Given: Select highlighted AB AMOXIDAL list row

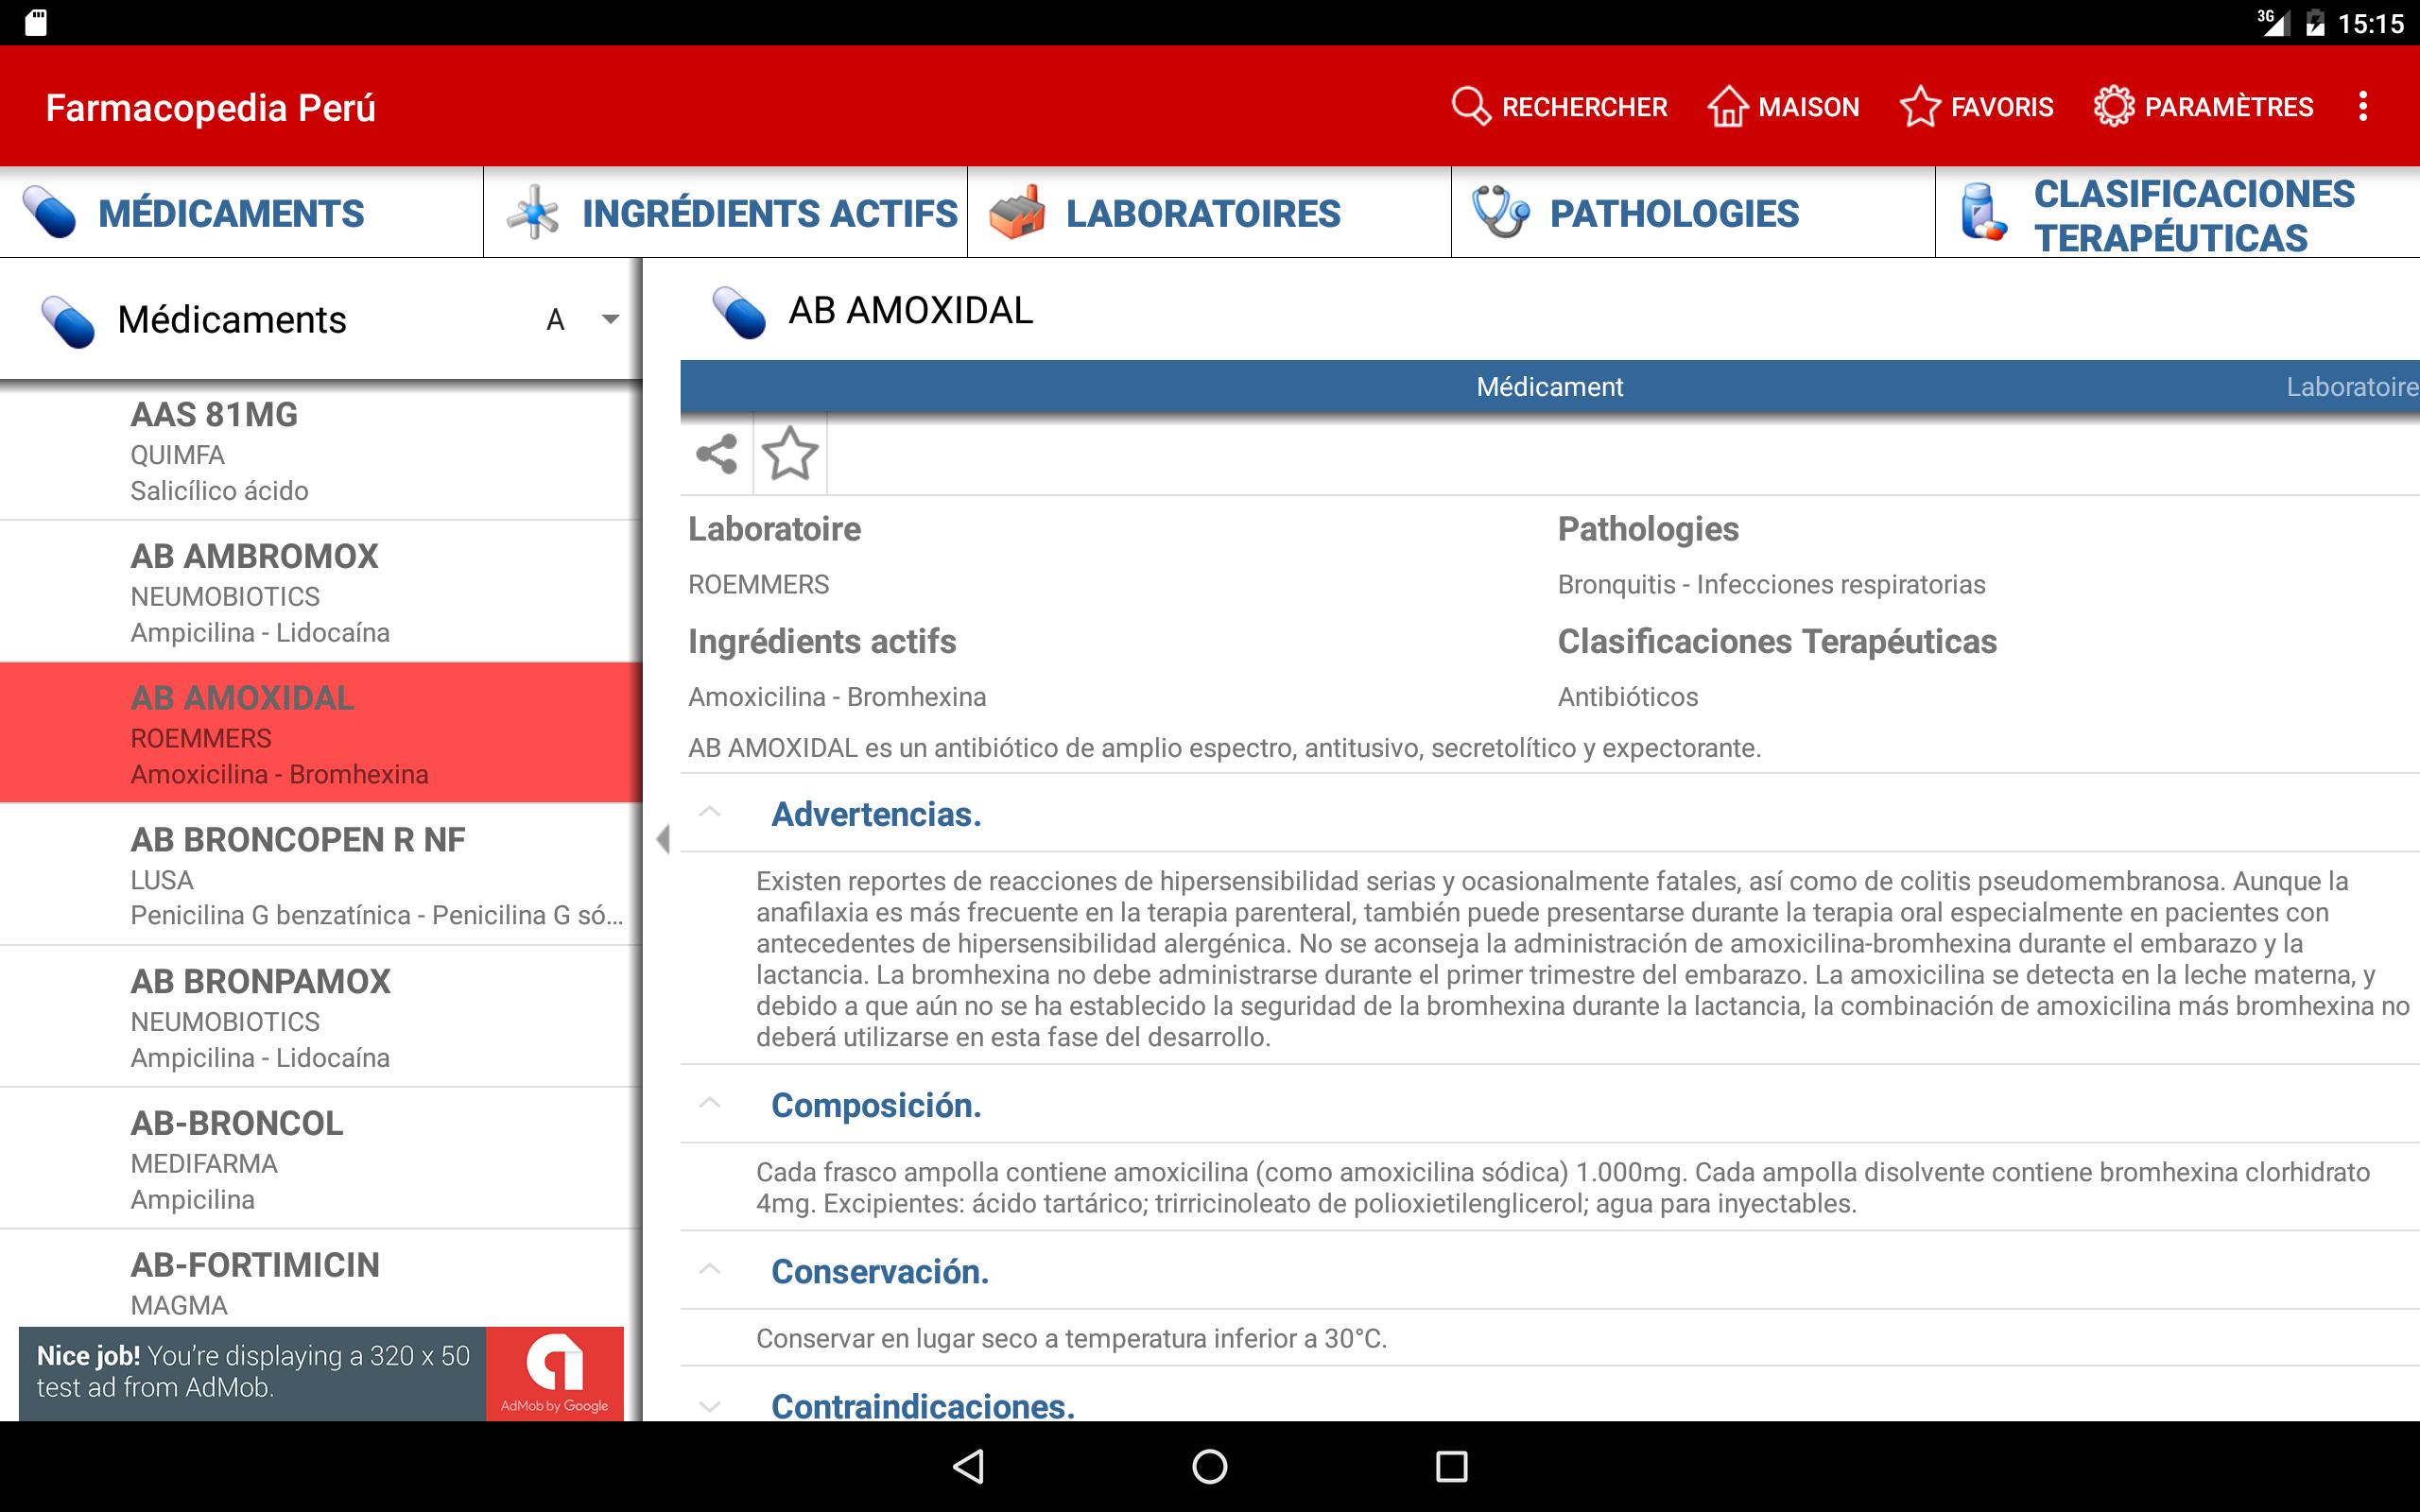Looking at the screenshot, I should [x=320, y=733].
